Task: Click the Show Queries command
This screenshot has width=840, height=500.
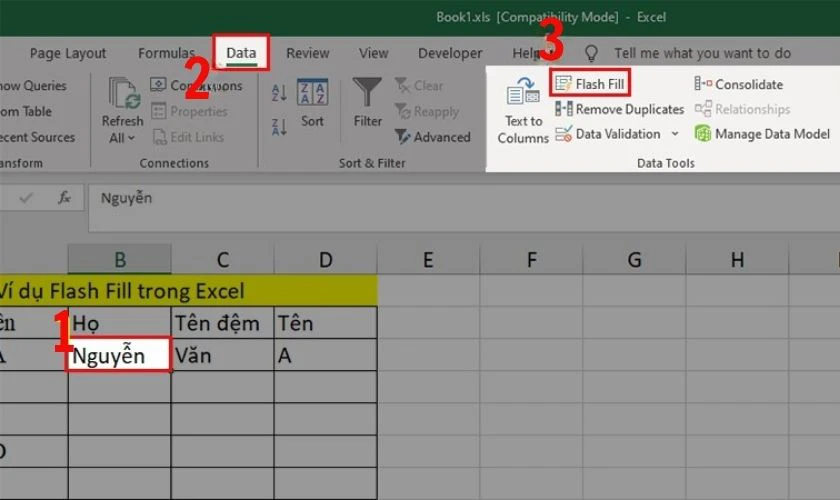Action: tap(33, 86)
